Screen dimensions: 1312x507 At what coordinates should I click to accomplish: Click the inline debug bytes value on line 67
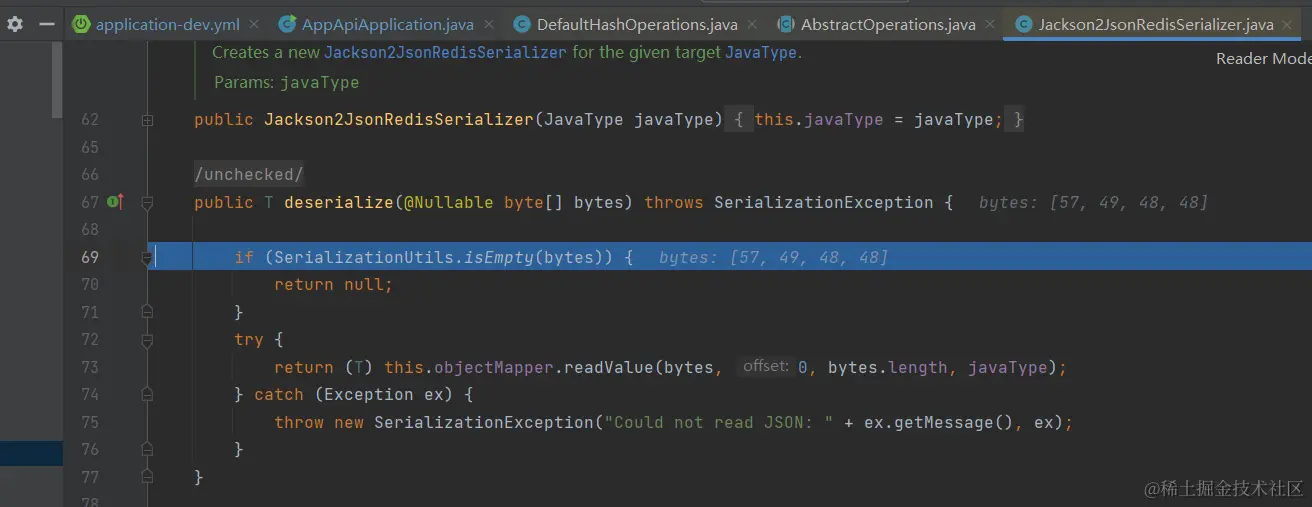[x=1093, y=202]
